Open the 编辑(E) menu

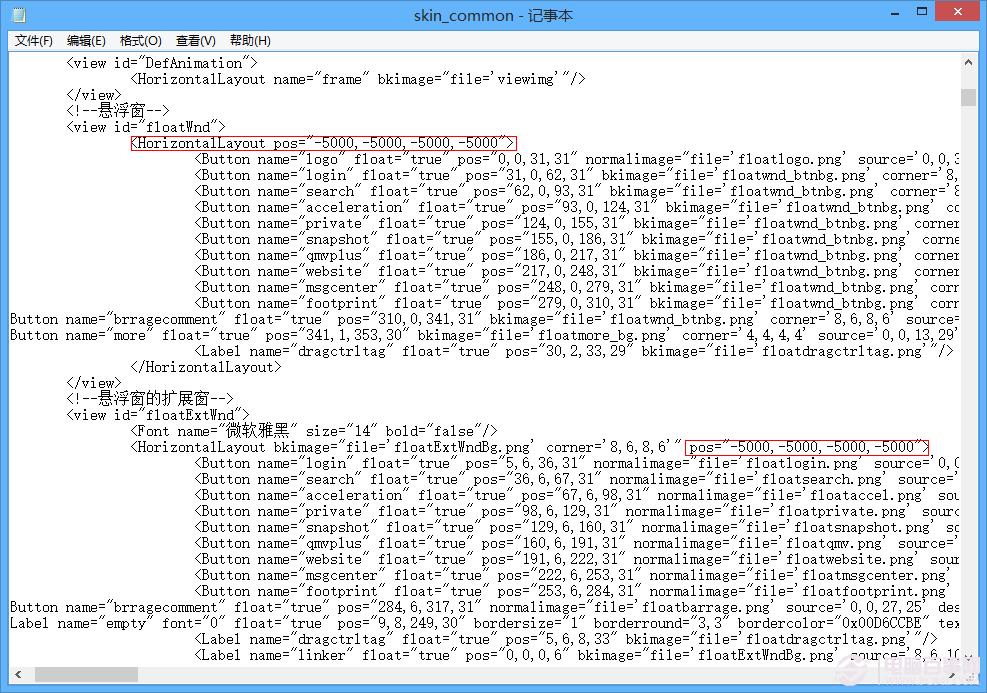(x=86, y=40)
